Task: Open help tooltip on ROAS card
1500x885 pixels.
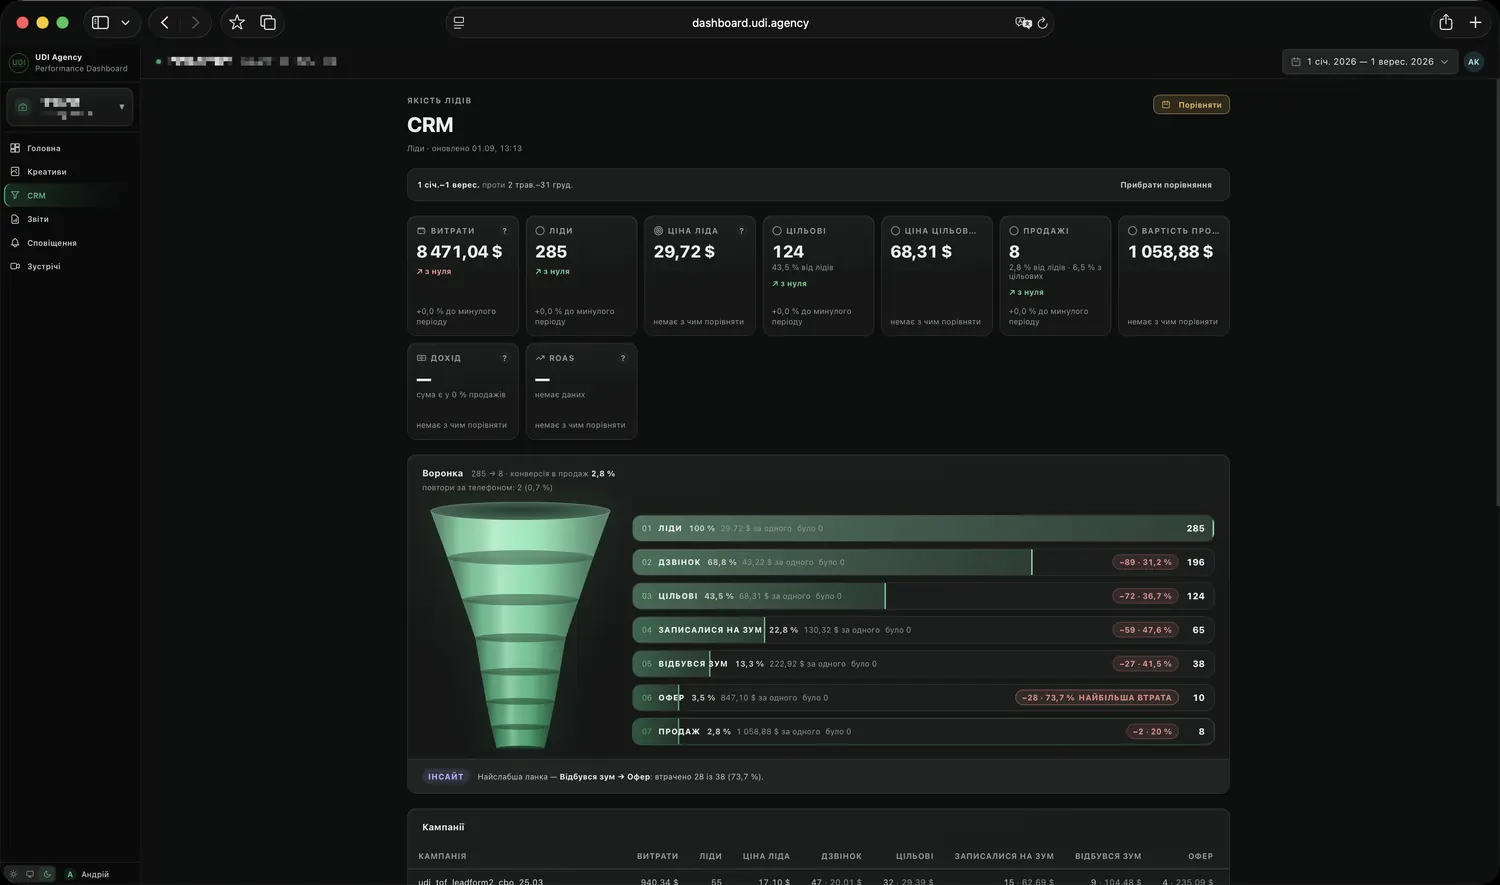Action: pyautogui.click(x=623, y=358)
